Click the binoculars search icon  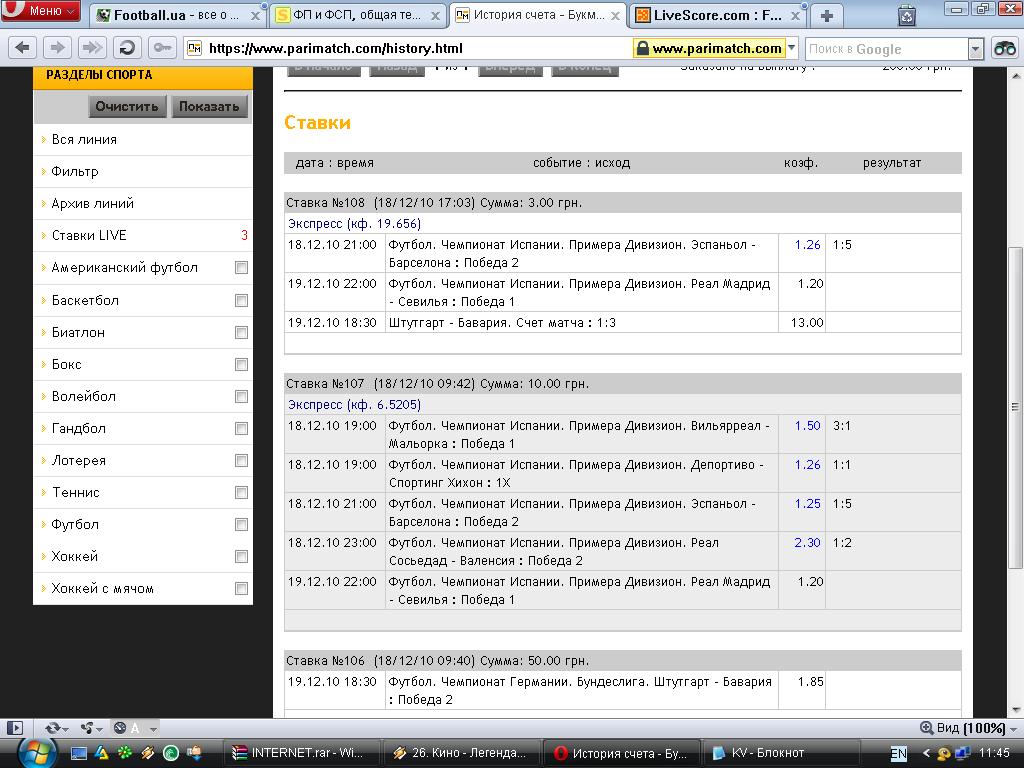pos(1004,48)
